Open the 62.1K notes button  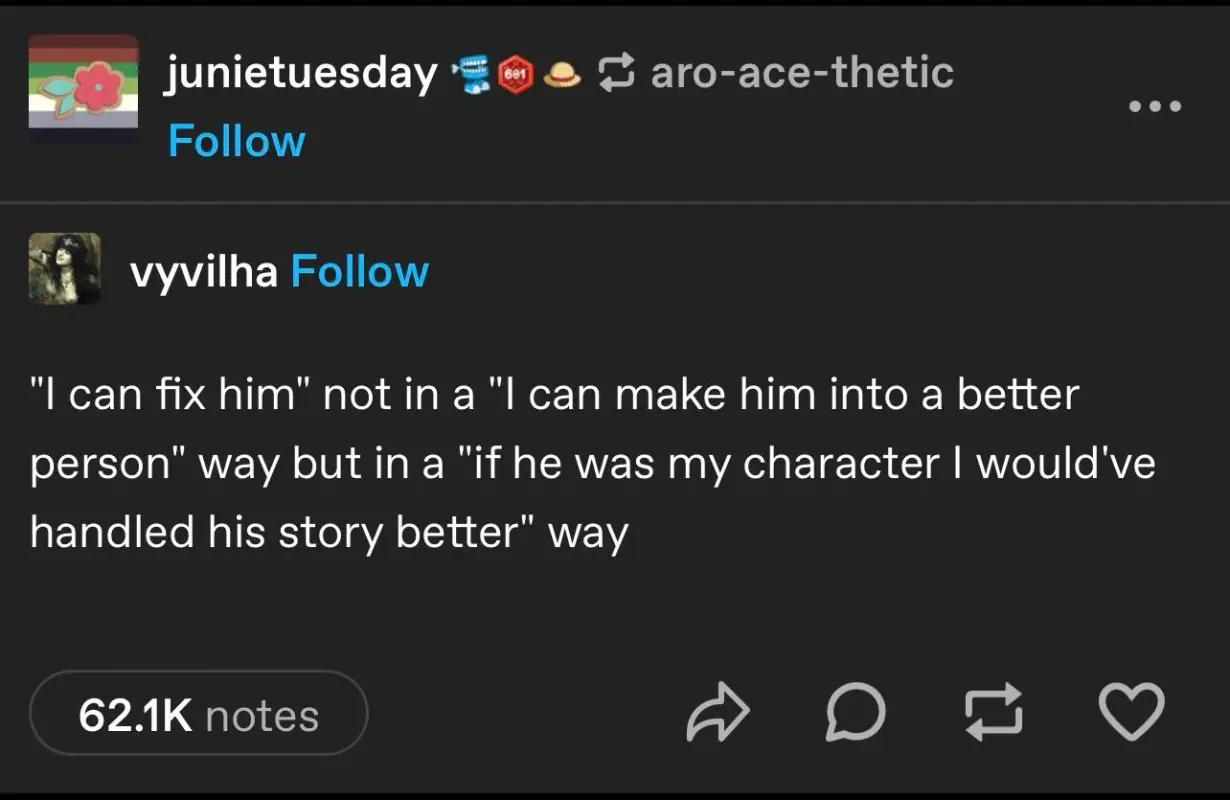199,715
